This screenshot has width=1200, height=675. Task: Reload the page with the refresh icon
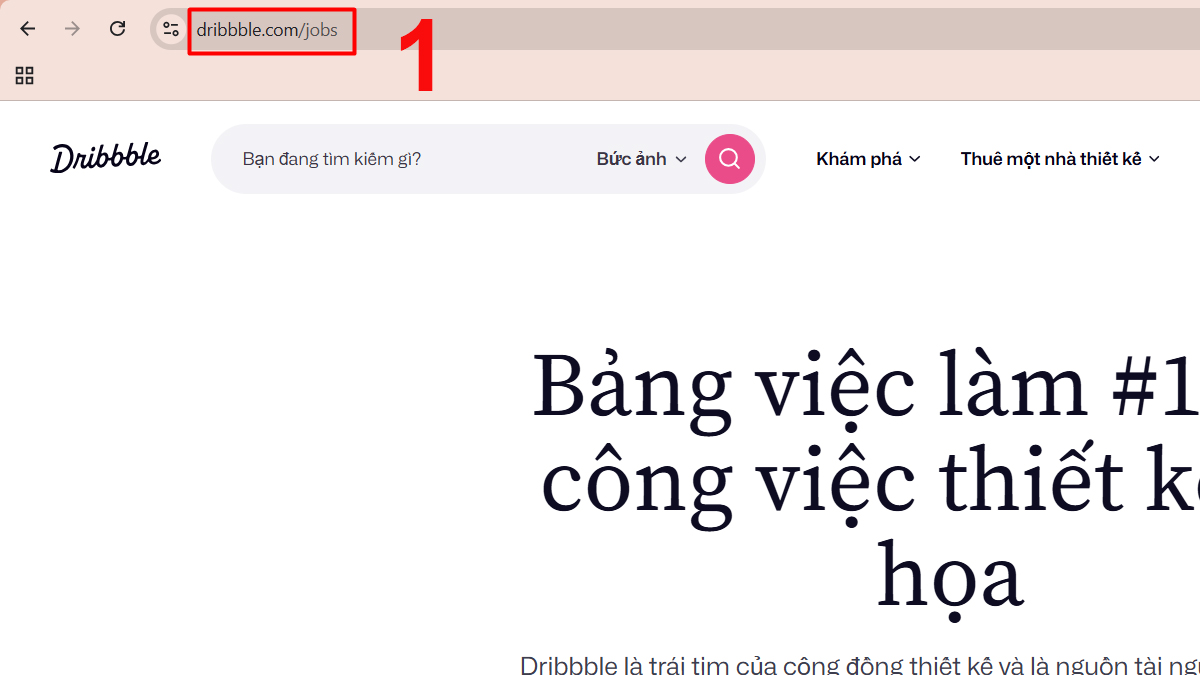click(x=117, y=29)
